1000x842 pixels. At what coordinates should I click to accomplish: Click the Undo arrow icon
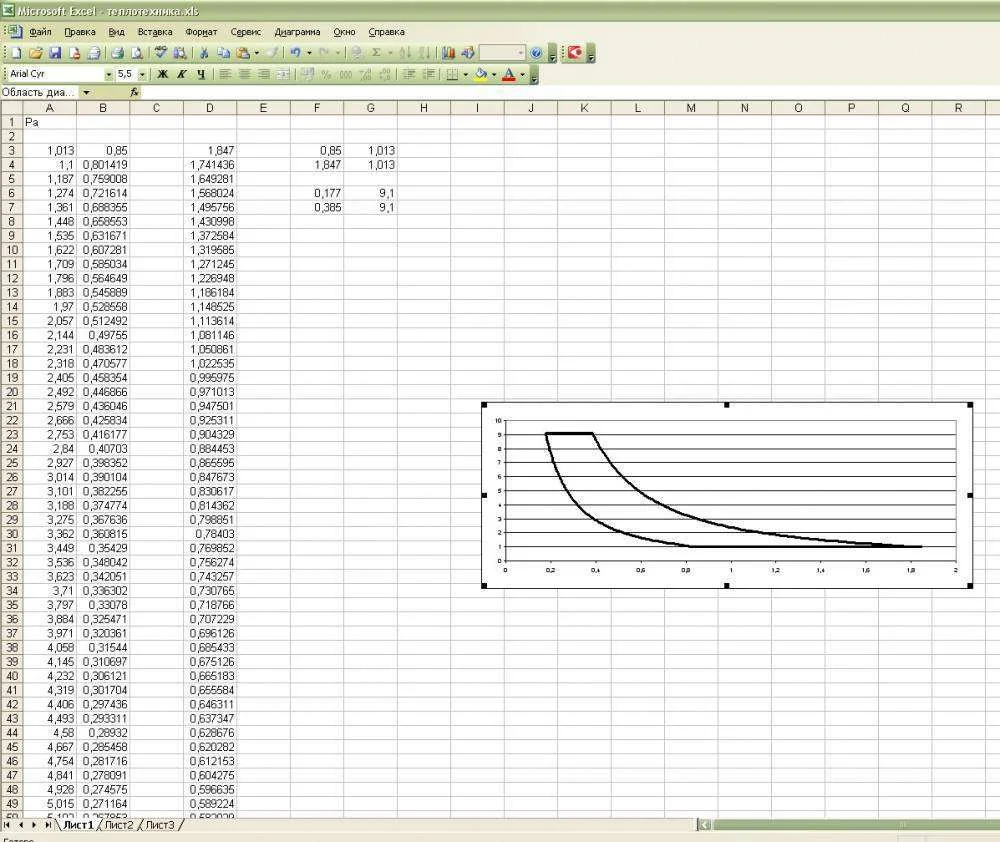(296, 53)
